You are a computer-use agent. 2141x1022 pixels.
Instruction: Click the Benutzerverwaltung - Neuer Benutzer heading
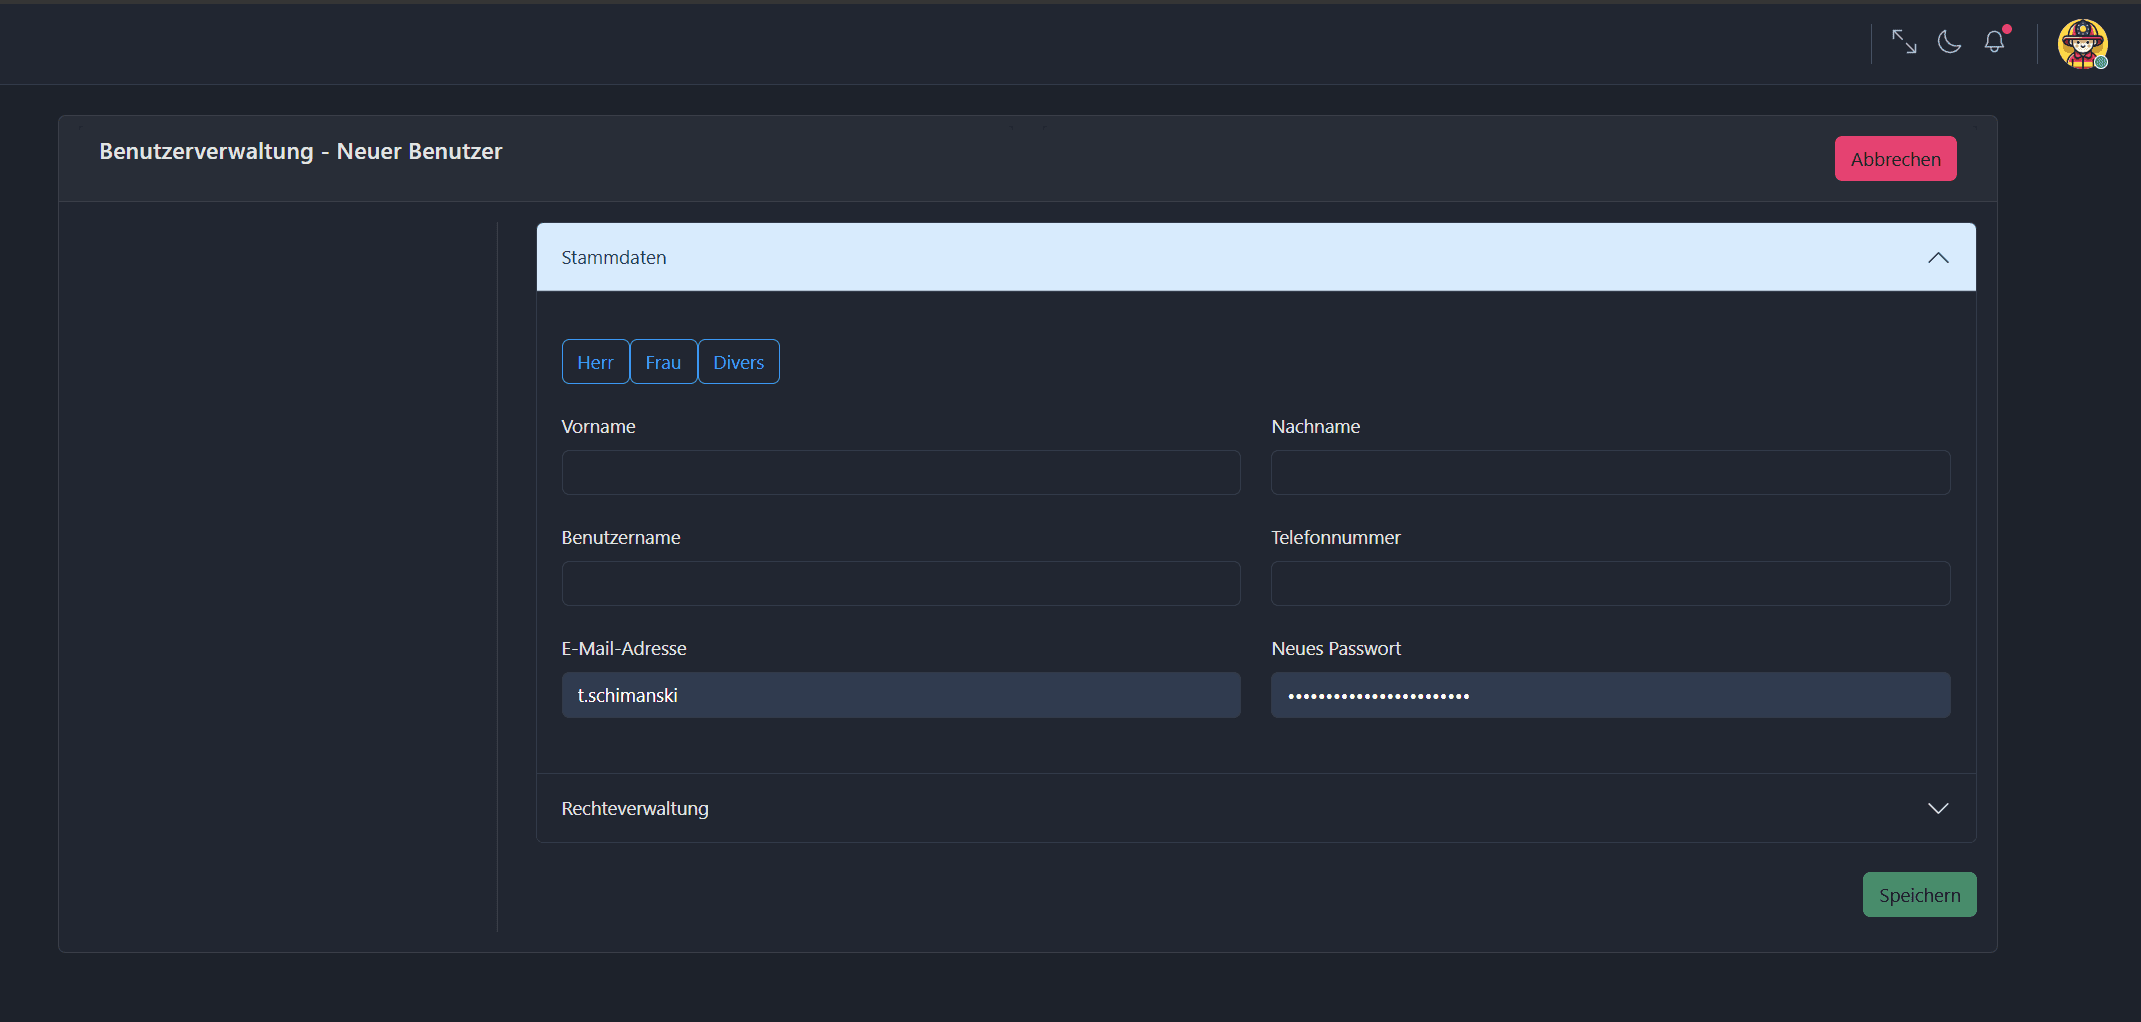coord(300,151)
